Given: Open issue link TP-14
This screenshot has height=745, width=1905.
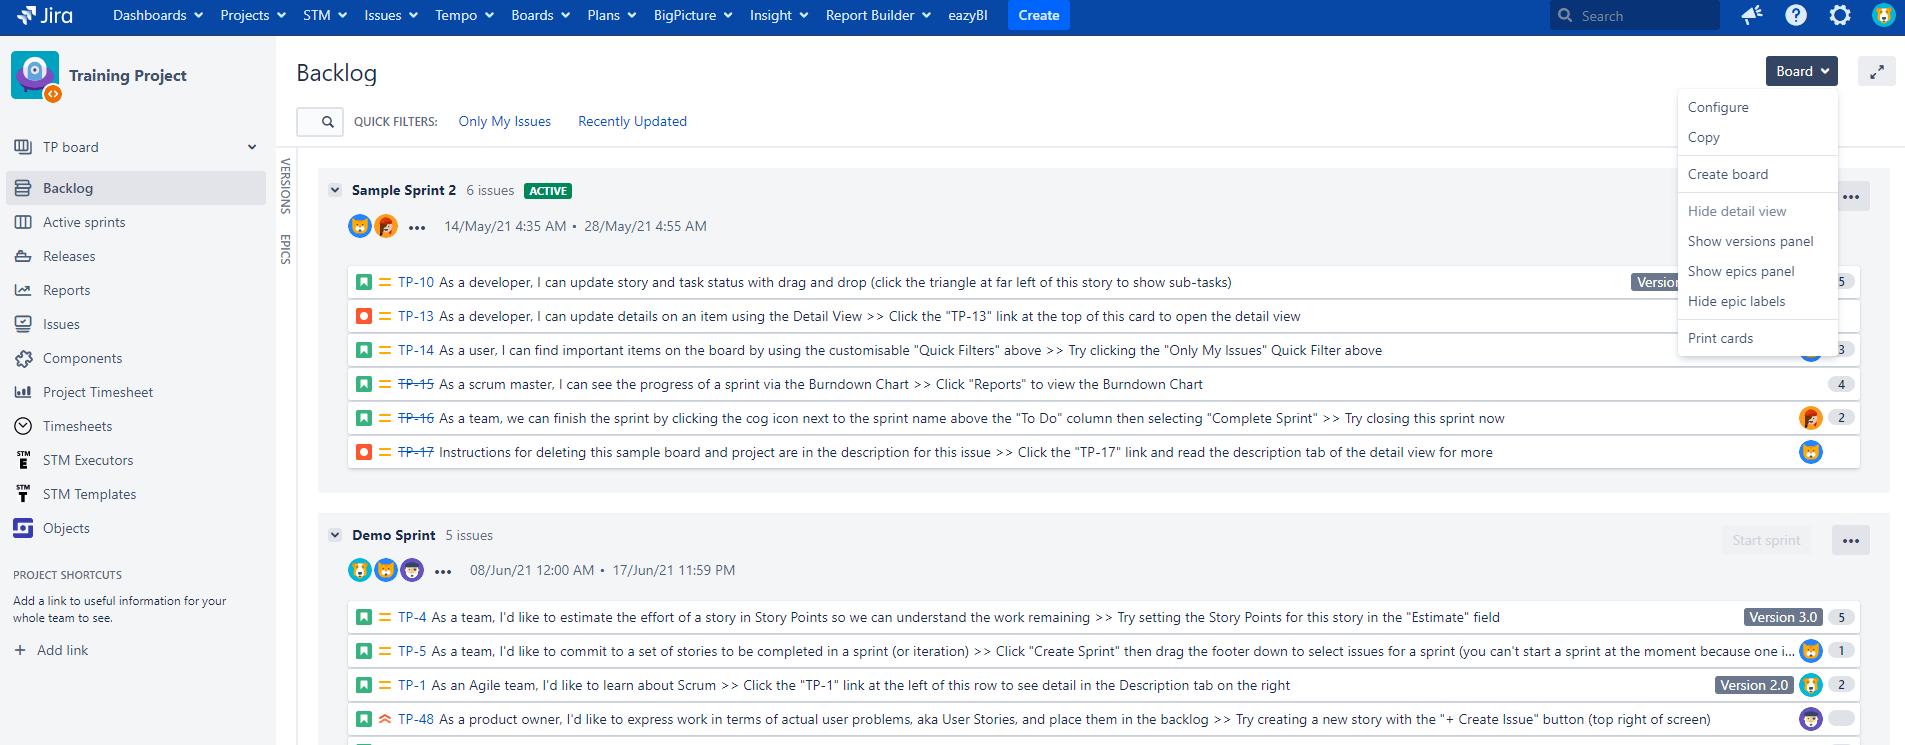Looking at the screenshot, I should (x=416, y=351).
